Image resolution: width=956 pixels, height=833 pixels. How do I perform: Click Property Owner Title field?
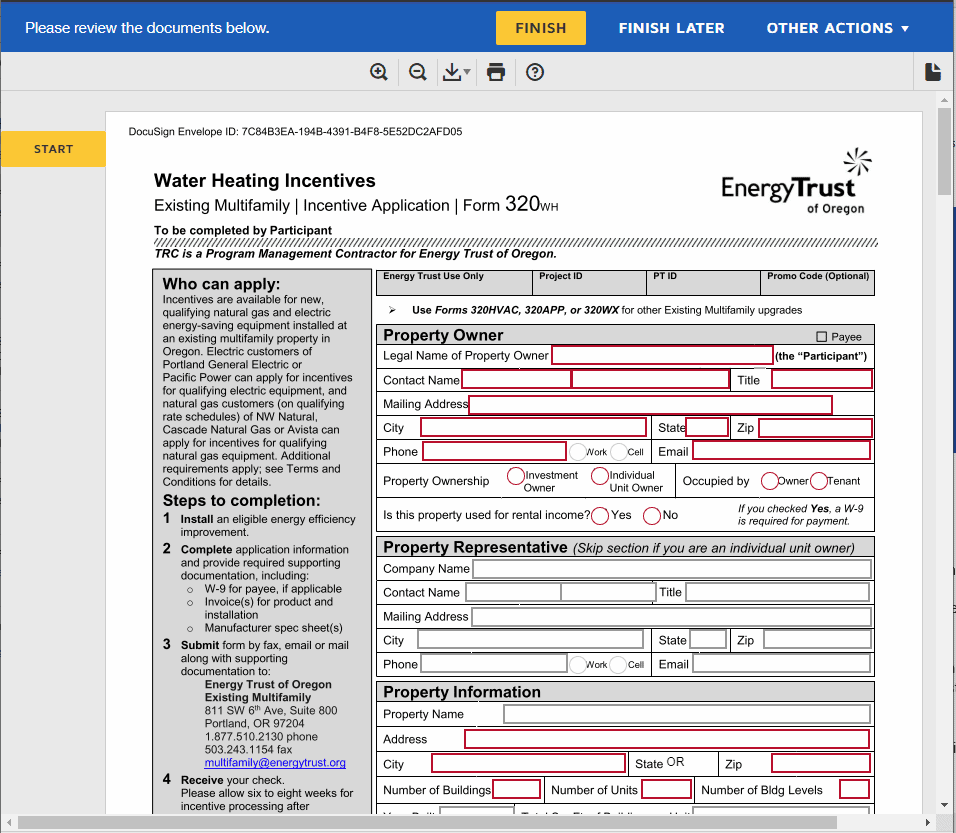[x=822, y=379]
